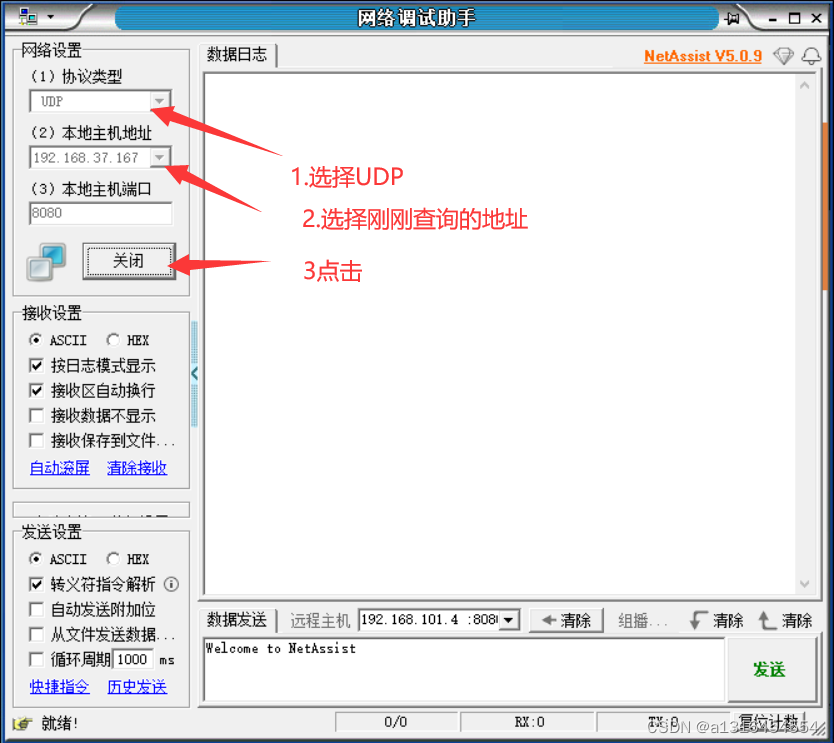Click the info icon next to 转义符指令解析
Image resolution: width=834 pixels, height=743 pixels.
coord(170,584)
